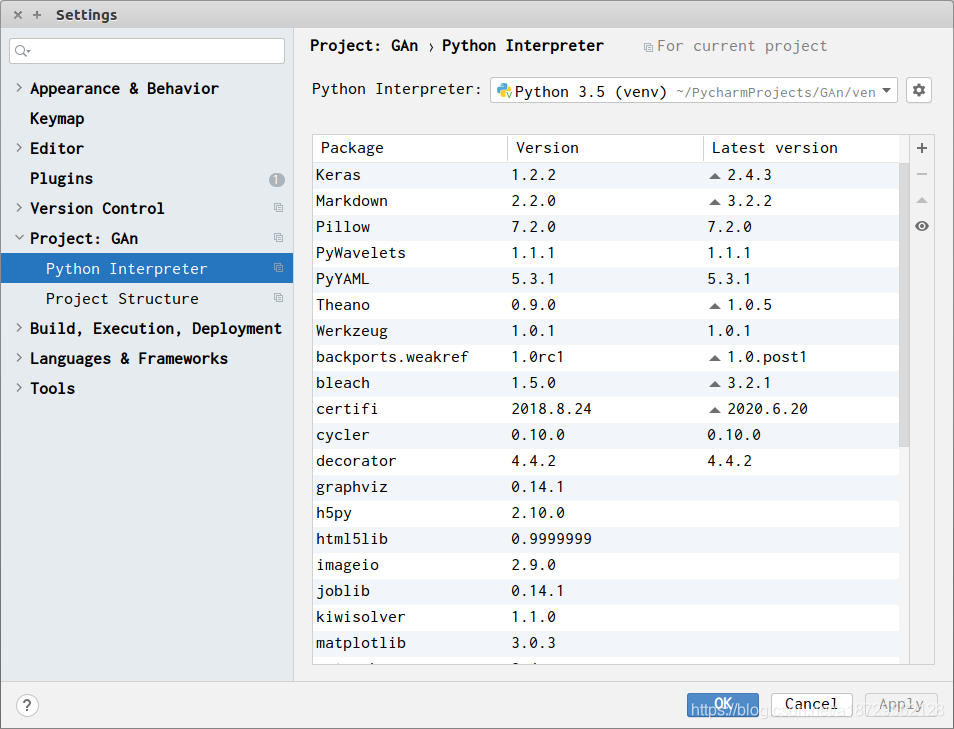
Task: Click the upgrade package arrow icon
Action: point(922,200)
